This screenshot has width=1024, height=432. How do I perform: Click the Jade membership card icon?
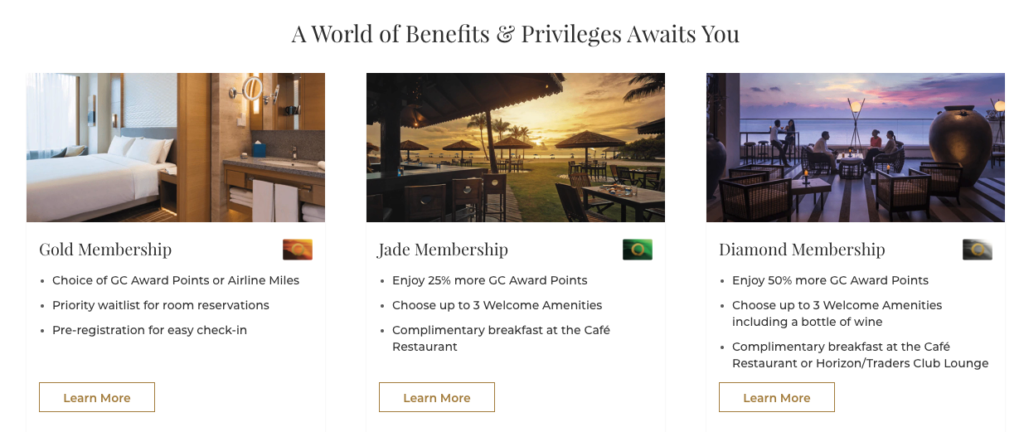pyautogui.click(x=637, y=249)
